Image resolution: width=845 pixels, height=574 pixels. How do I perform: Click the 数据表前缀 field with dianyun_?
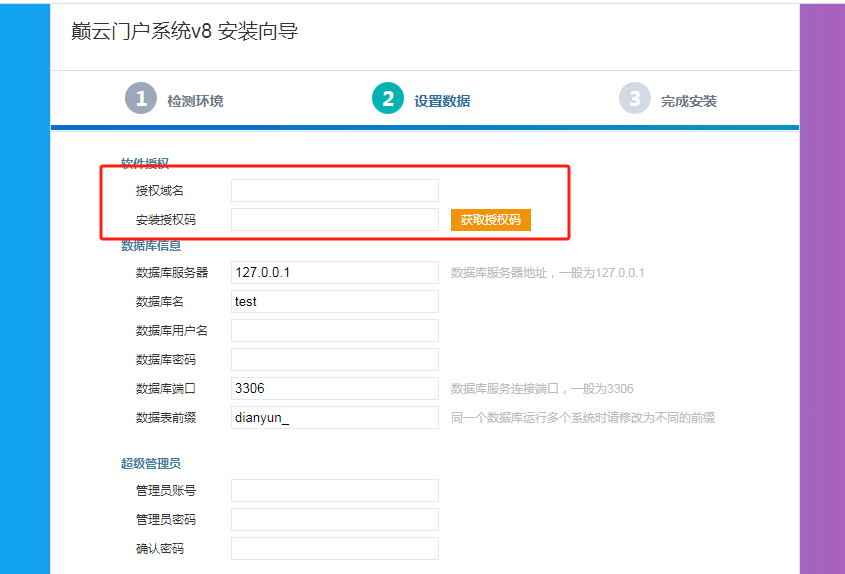(334, 417)
